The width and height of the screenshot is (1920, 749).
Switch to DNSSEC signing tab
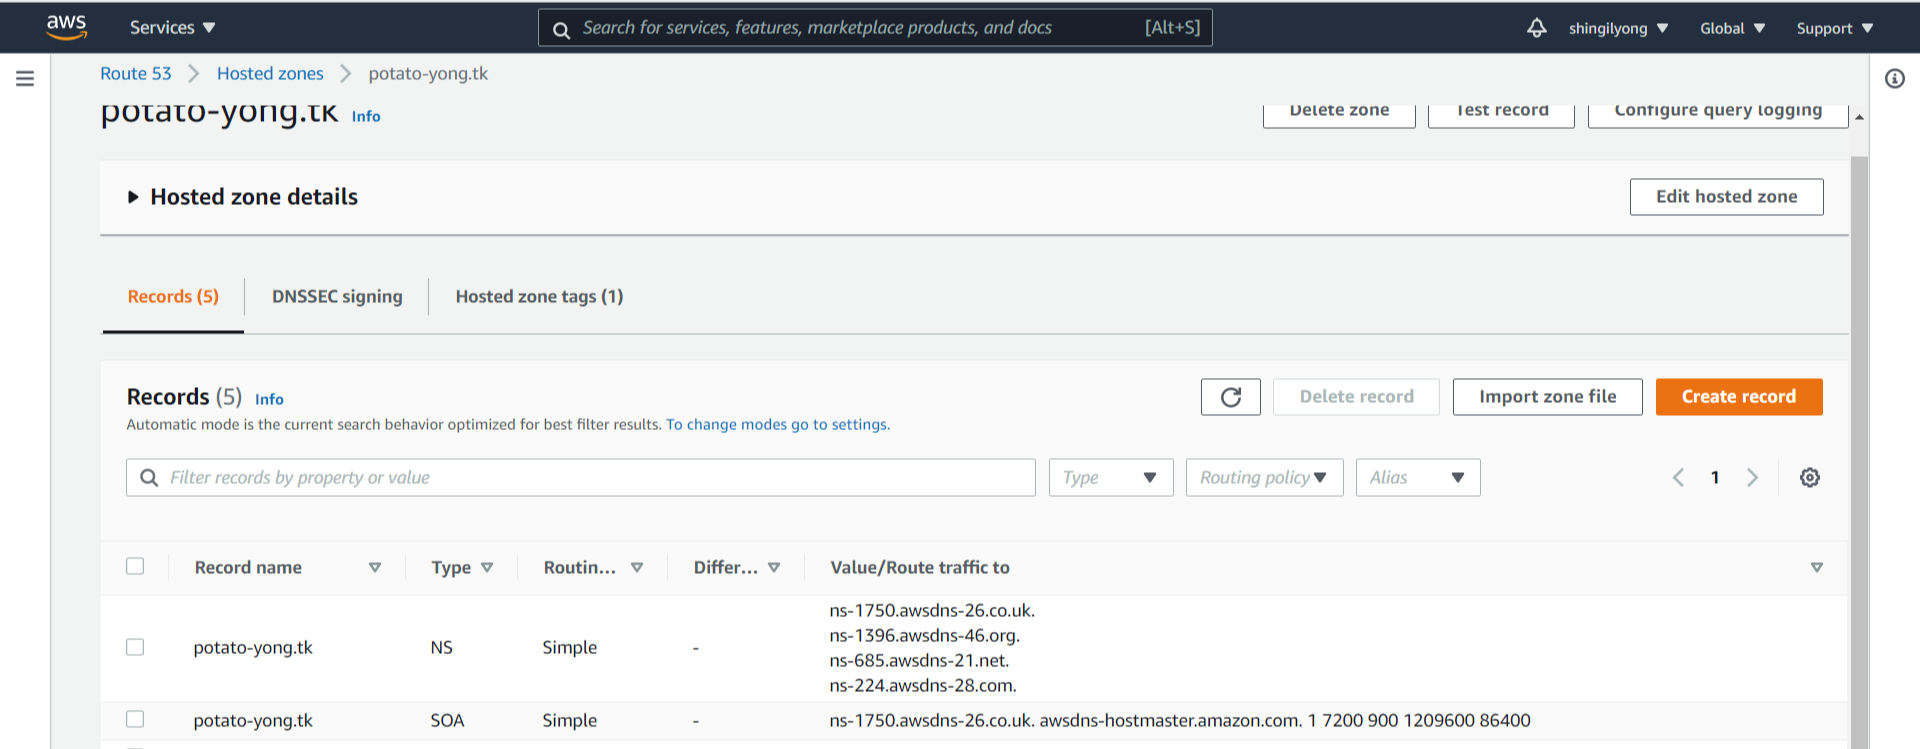pos(337,297)
